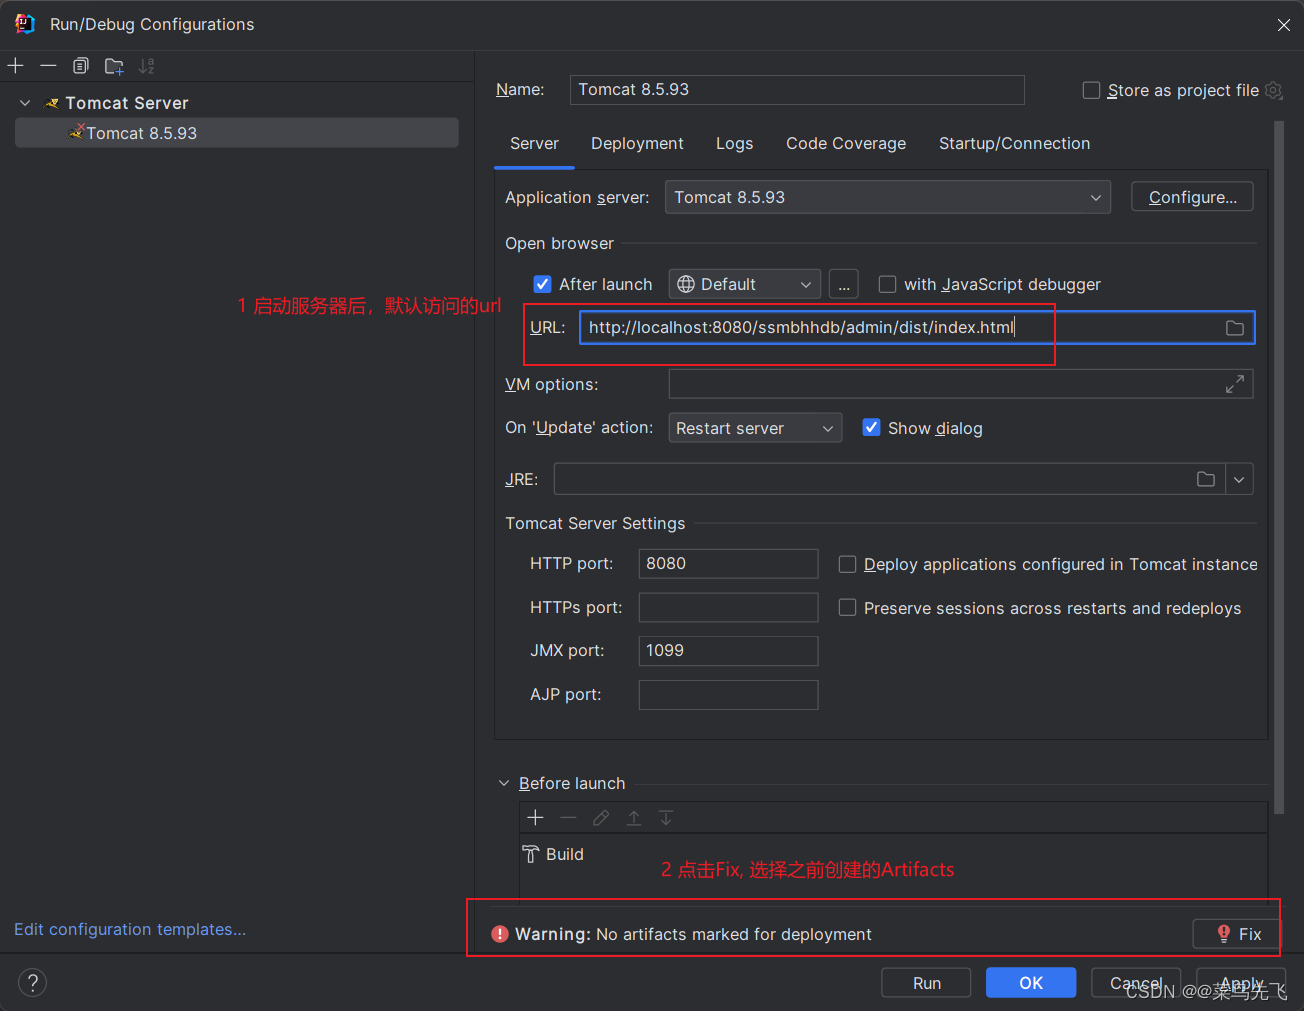Open Edit configuration templates link
The height and width of the screenshot is (1011, 1304).
(130, 929)
